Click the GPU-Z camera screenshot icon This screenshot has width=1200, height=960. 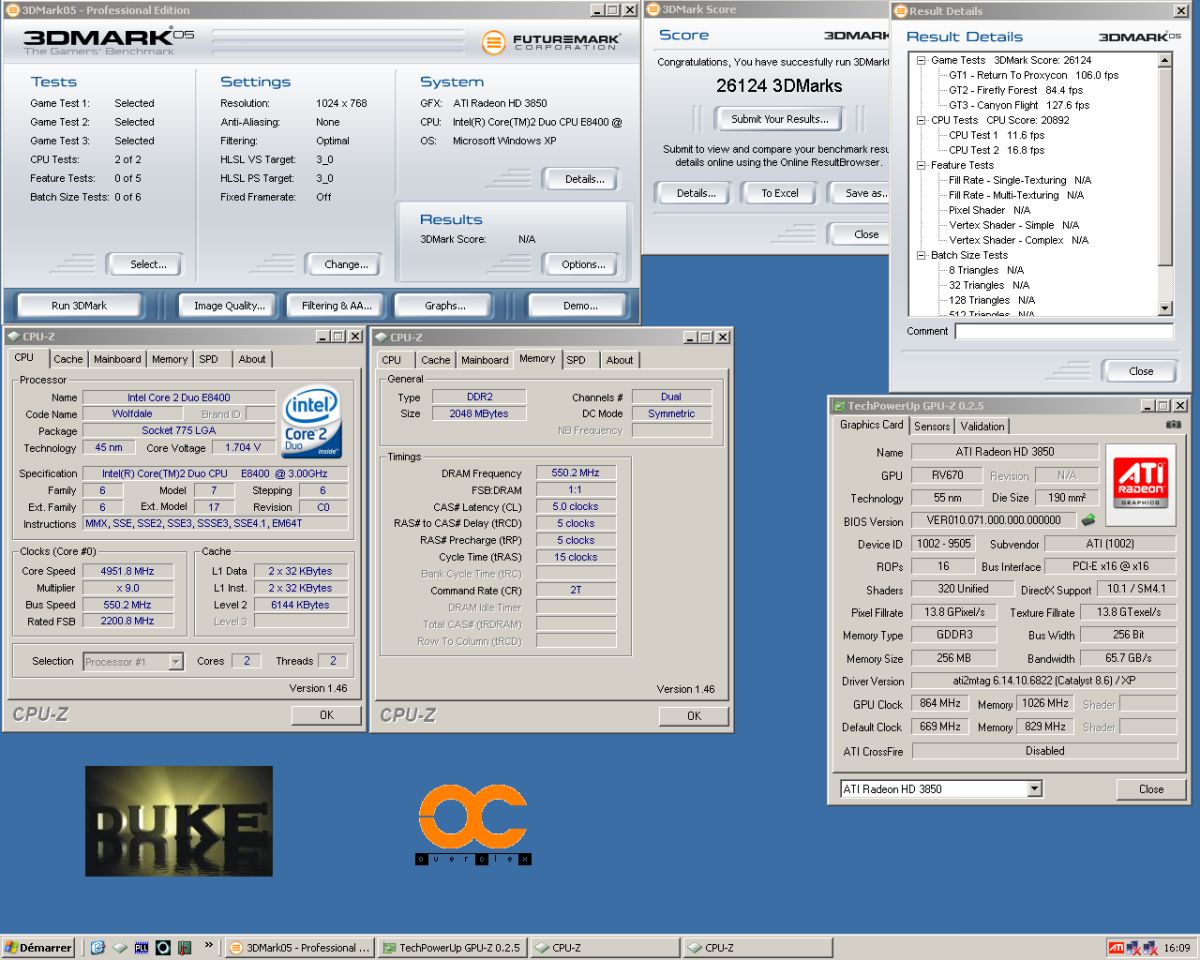tap(1173, 425)
